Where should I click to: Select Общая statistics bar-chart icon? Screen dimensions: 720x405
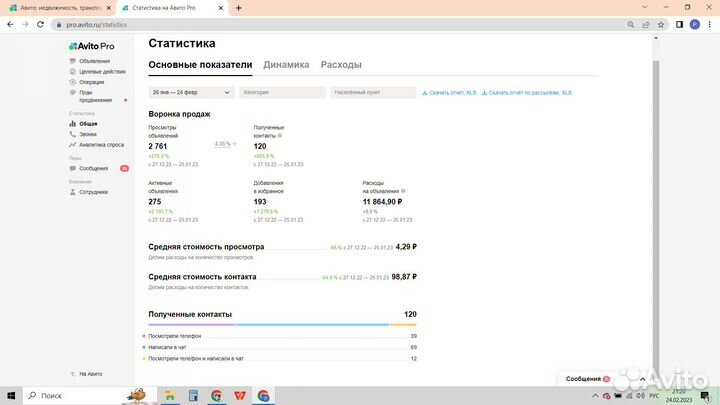73,124
